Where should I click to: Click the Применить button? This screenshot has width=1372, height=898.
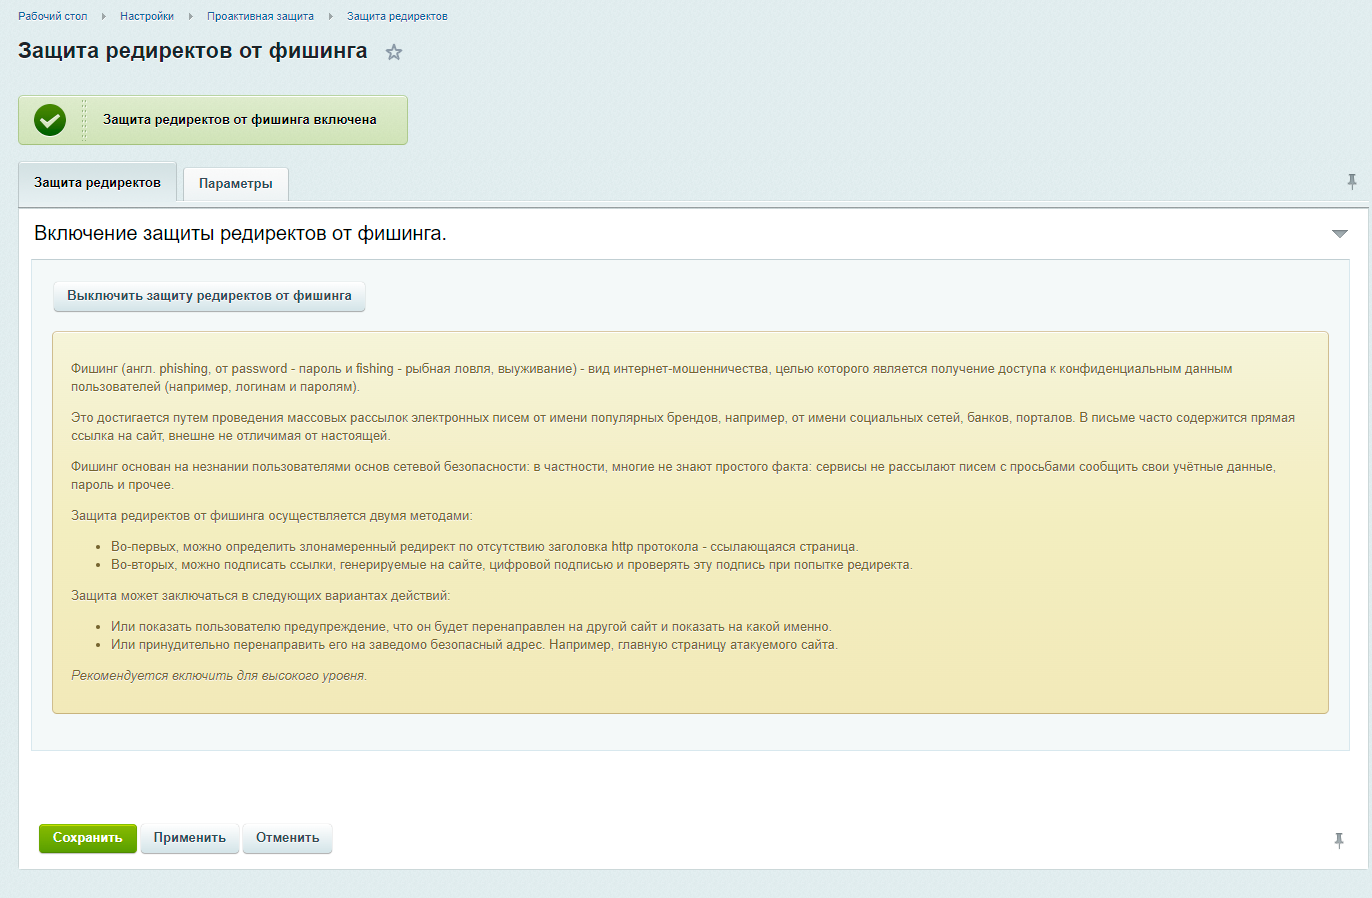pos(190,838)
